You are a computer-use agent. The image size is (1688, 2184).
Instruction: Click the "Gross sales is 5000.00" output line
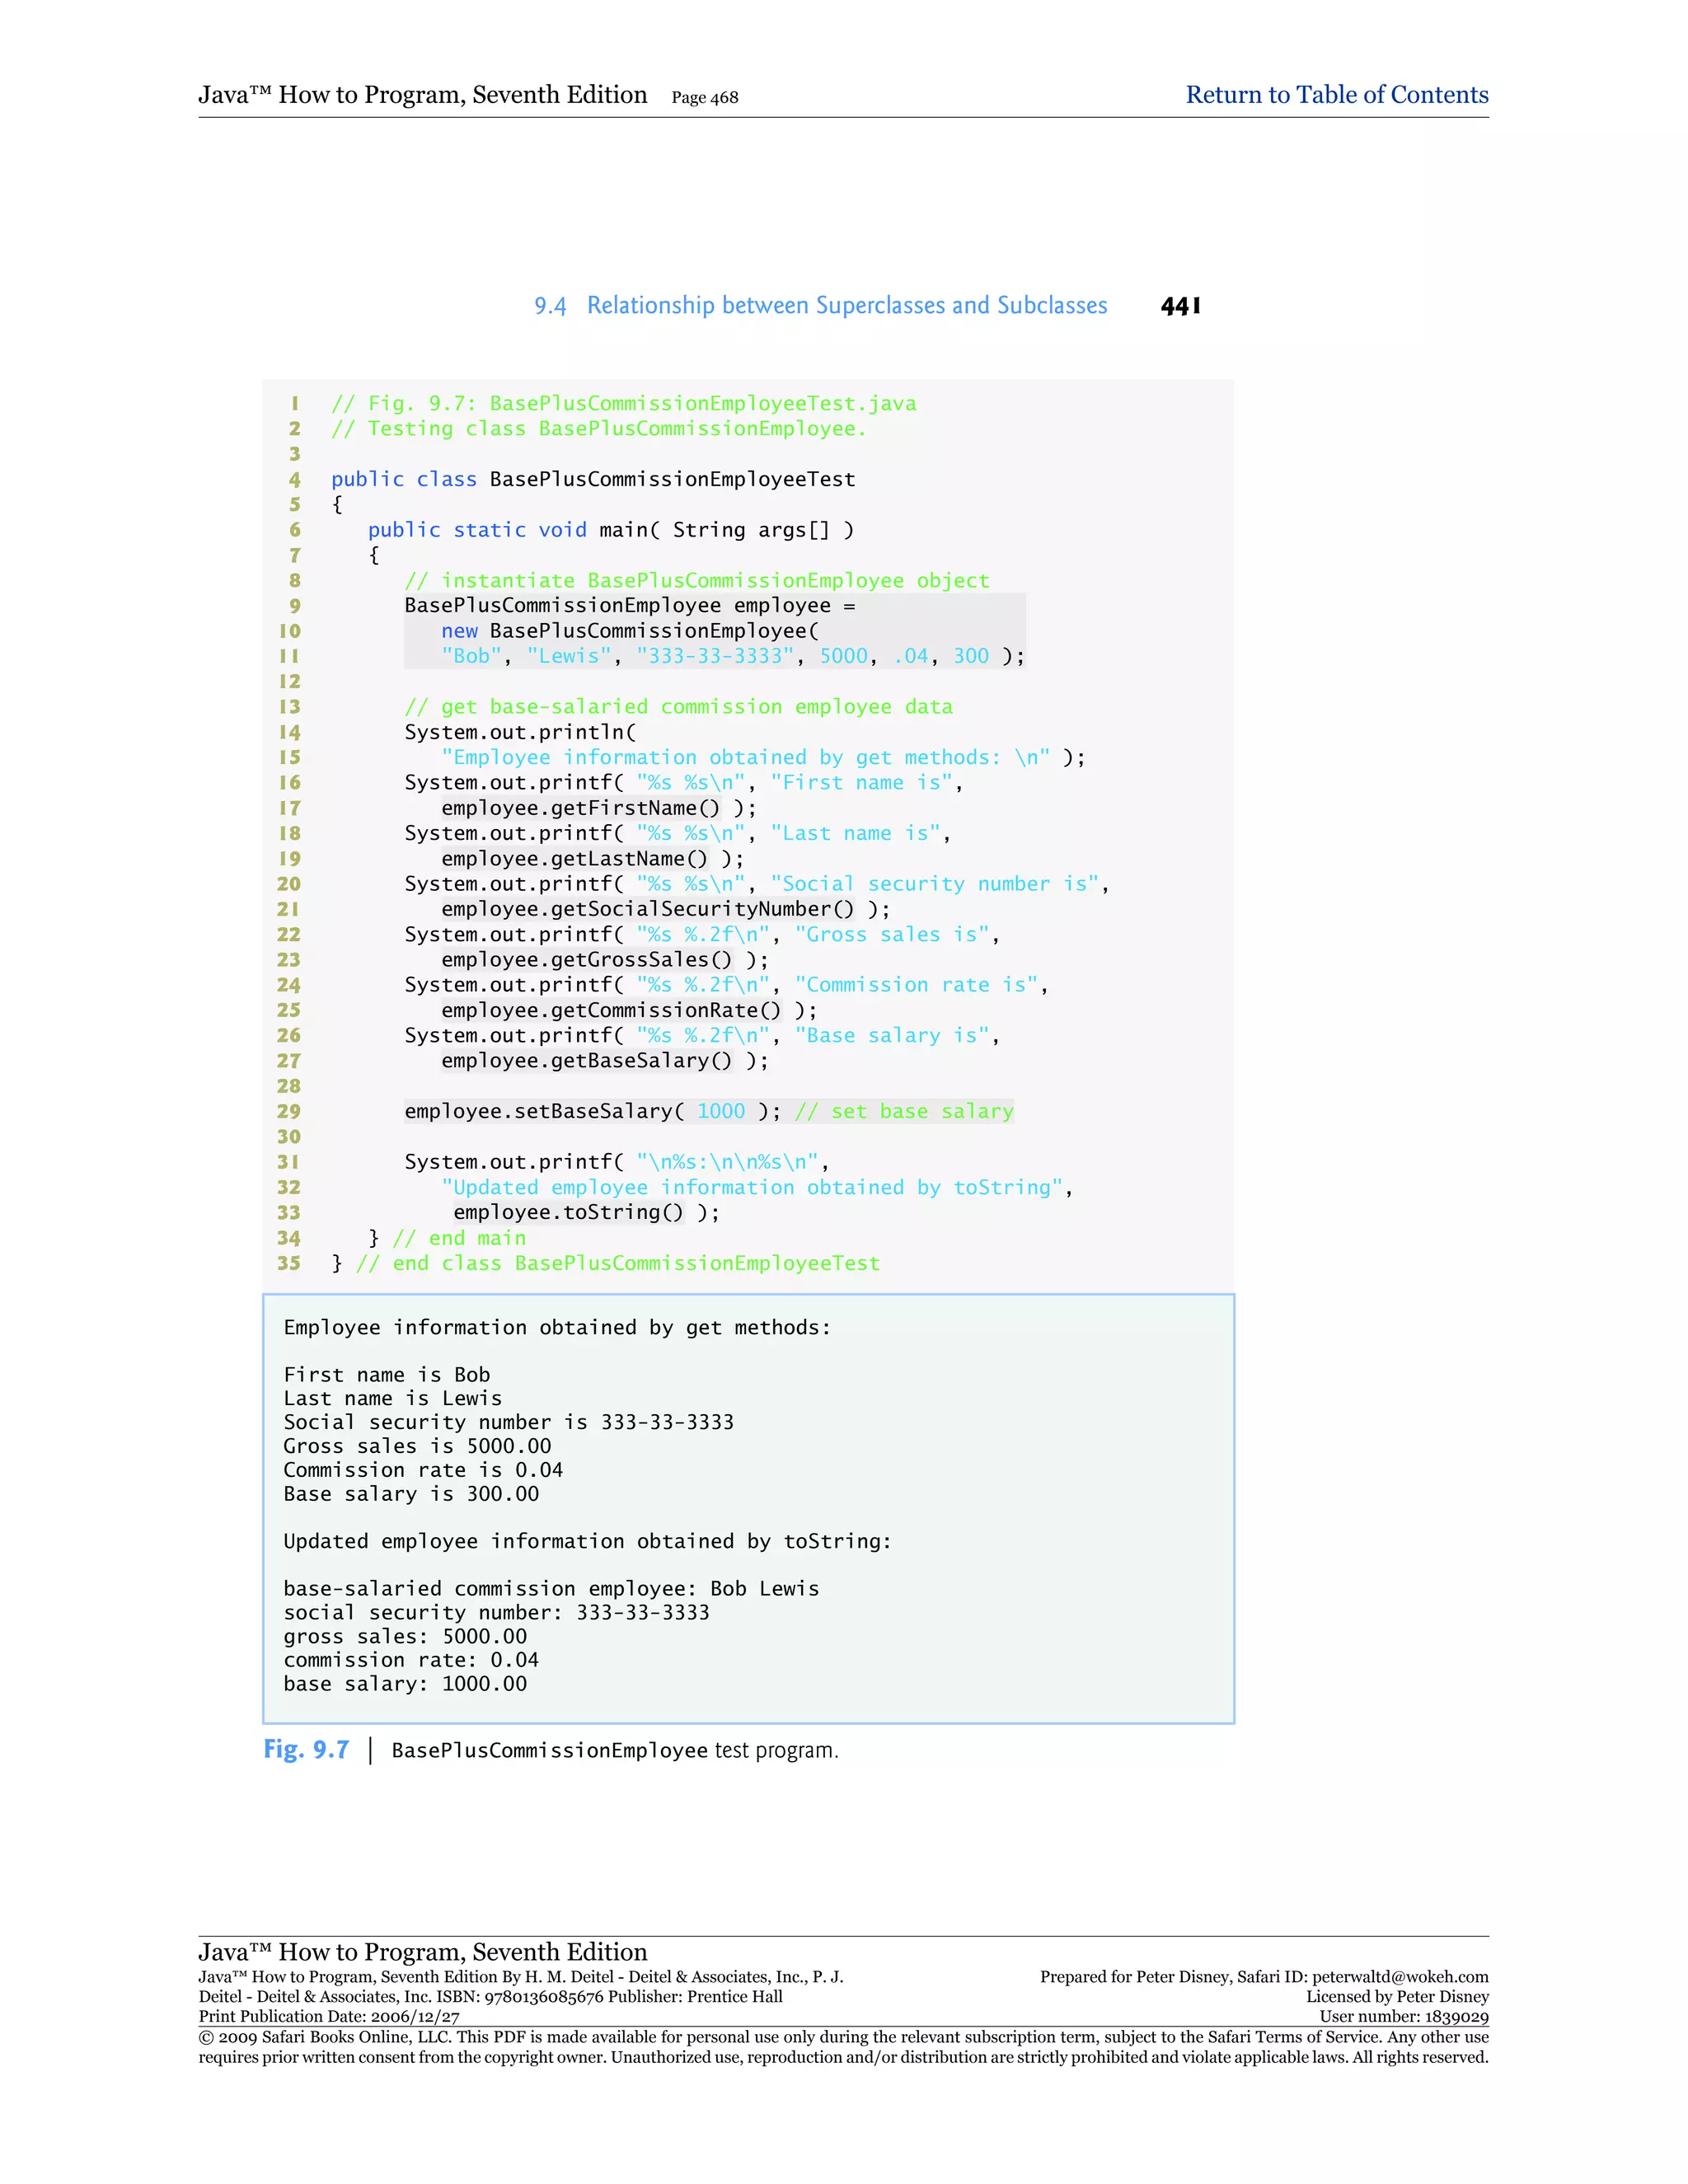(x=416, y=1446)
